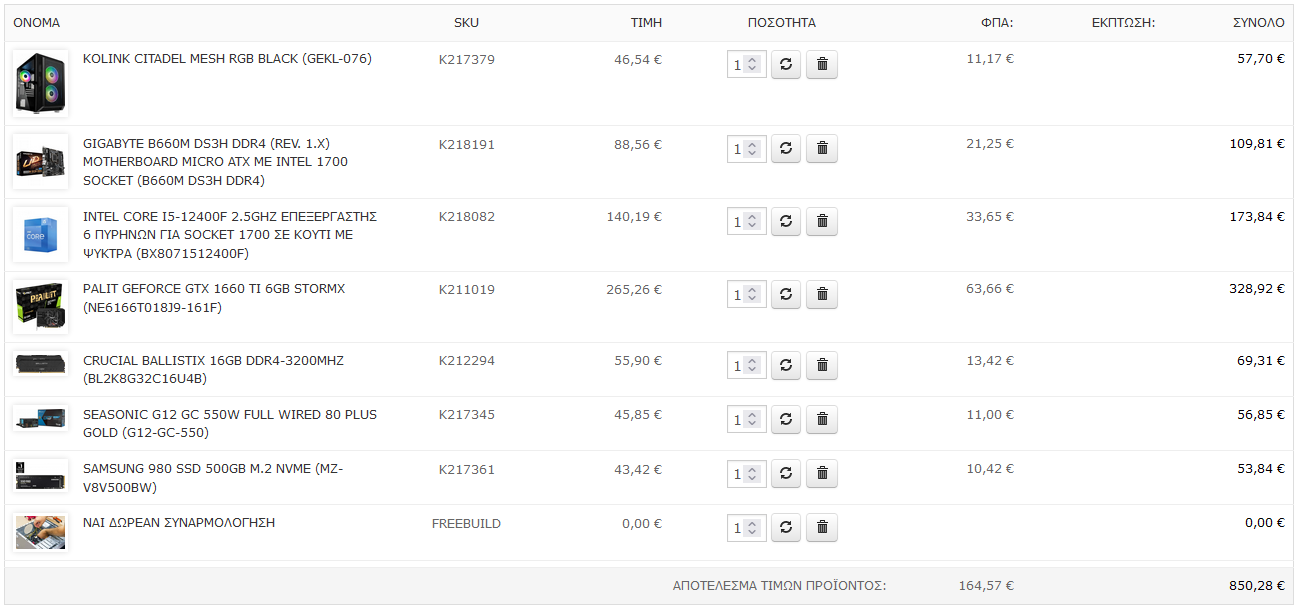Viewport: 1299px width, 605px height.
Task: Open PALIT GEFORCE GTX 1660 TI product link
Action: 214,298
